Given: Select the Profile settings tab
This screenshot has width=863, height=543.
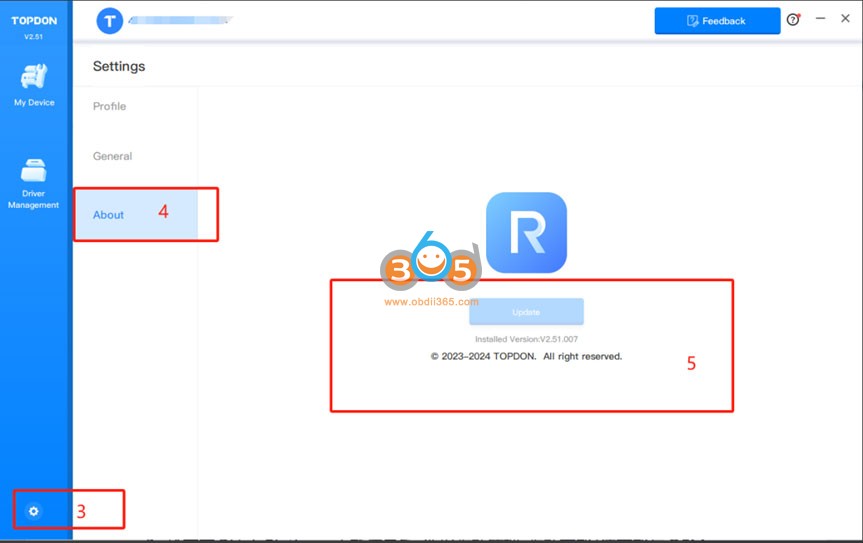Looking at the screenshot, I should click(x=110, y=106).
